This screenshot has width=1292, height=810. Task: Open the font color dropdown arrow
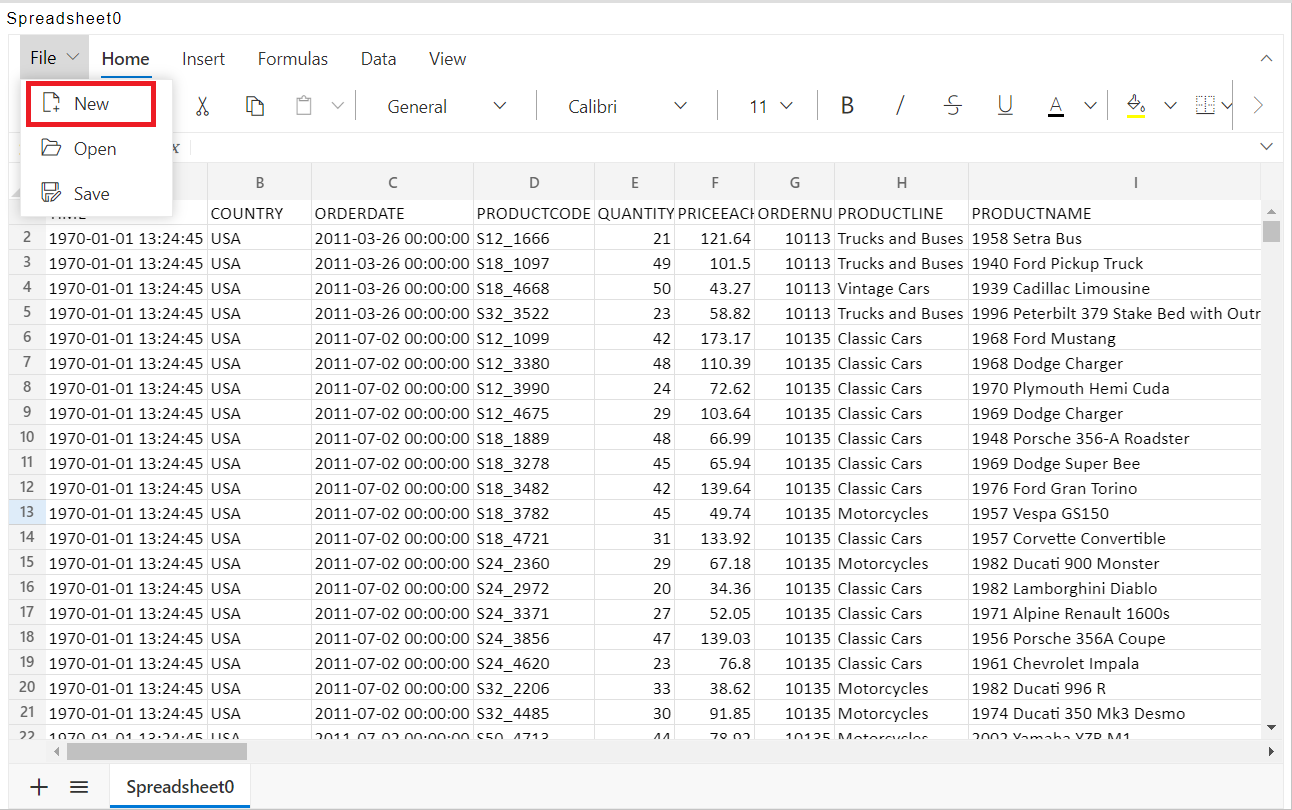click(1090, 106)
